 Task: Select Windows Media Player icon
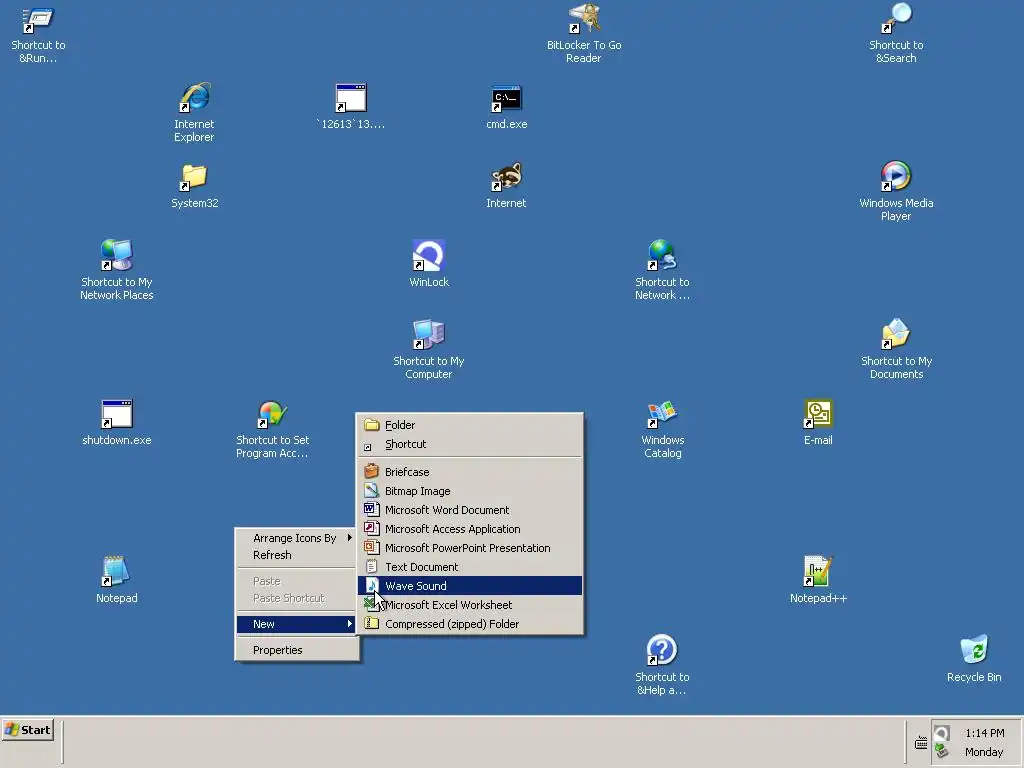click(x=896, y=191)
